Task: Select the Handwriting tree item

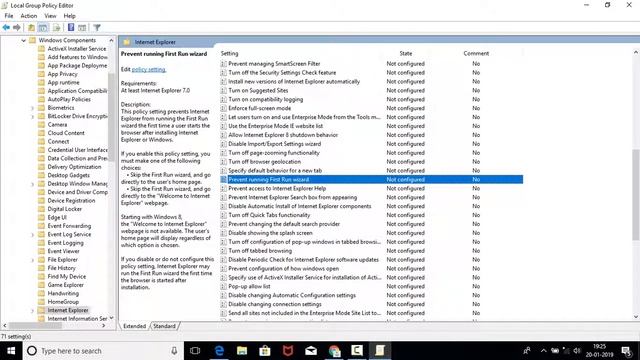Action: [63, 293]
